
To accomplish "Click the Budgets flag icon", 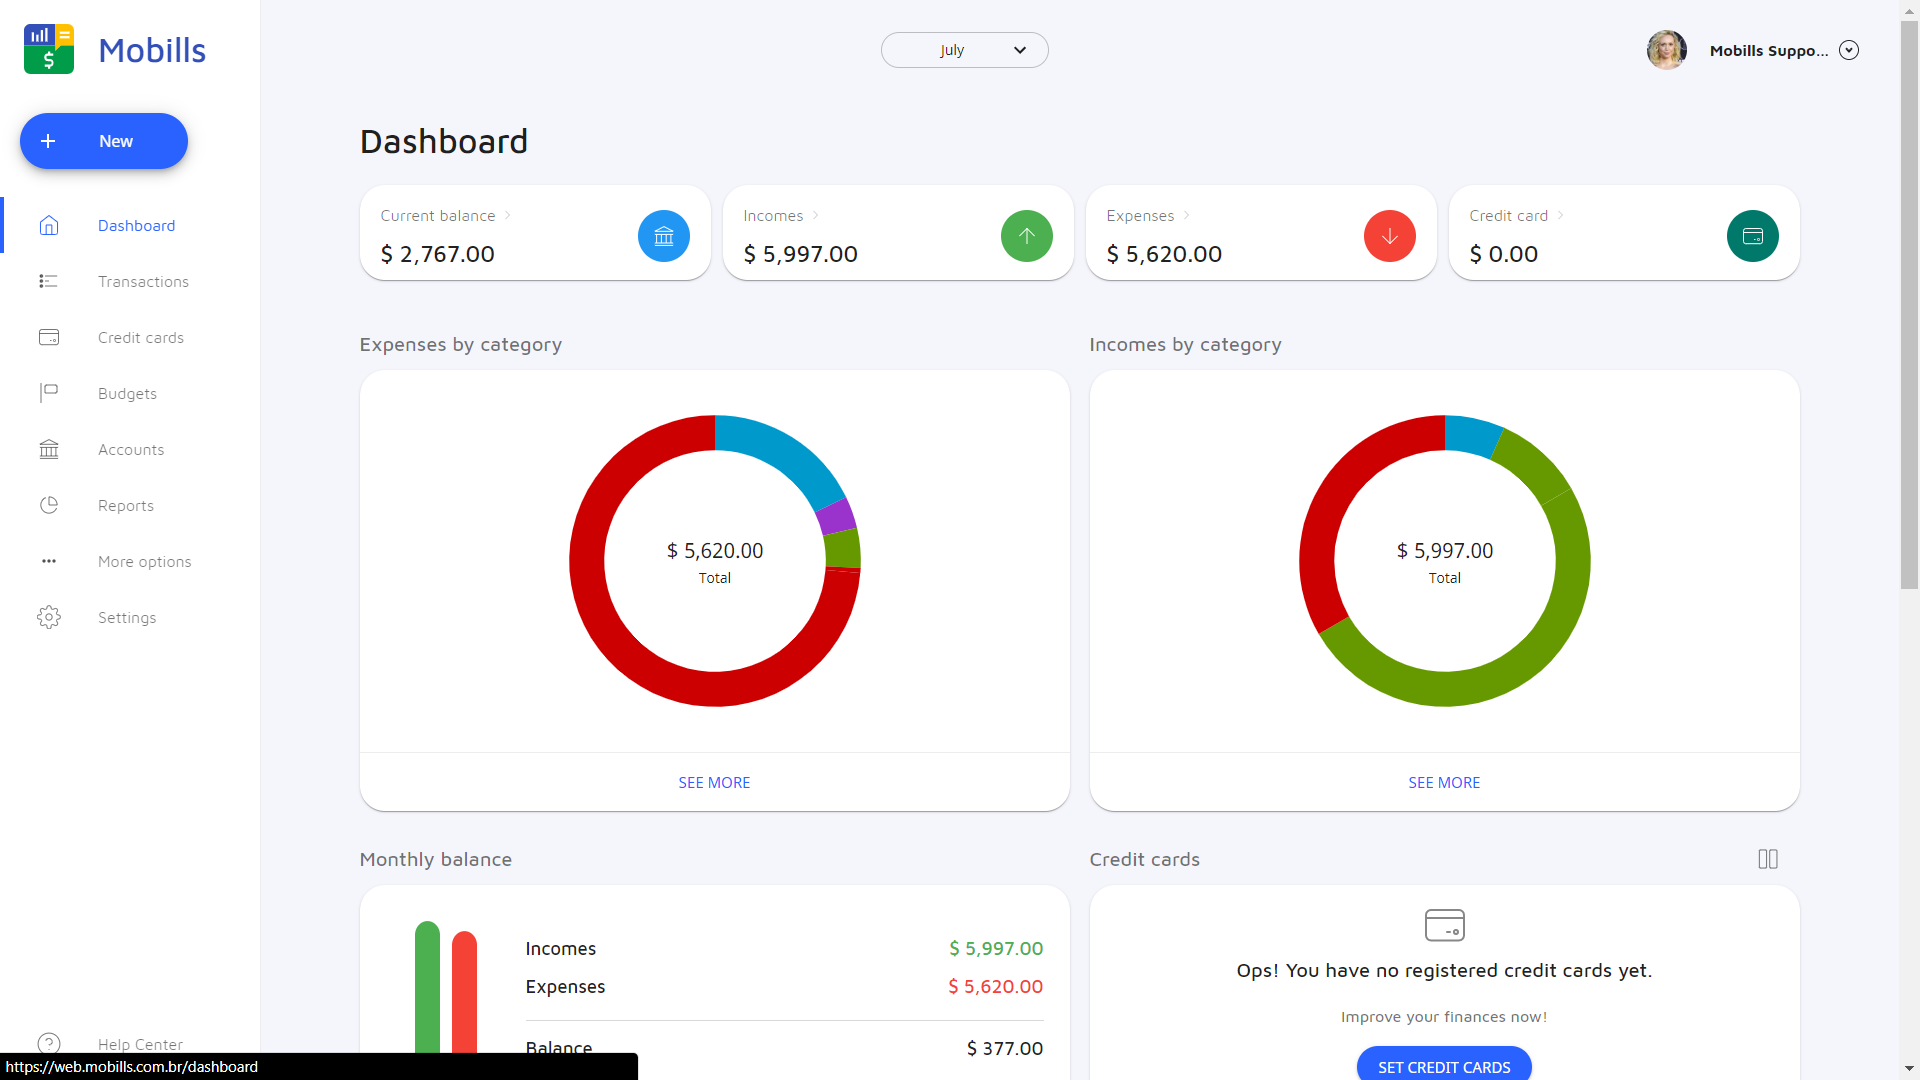I will 49,393.
